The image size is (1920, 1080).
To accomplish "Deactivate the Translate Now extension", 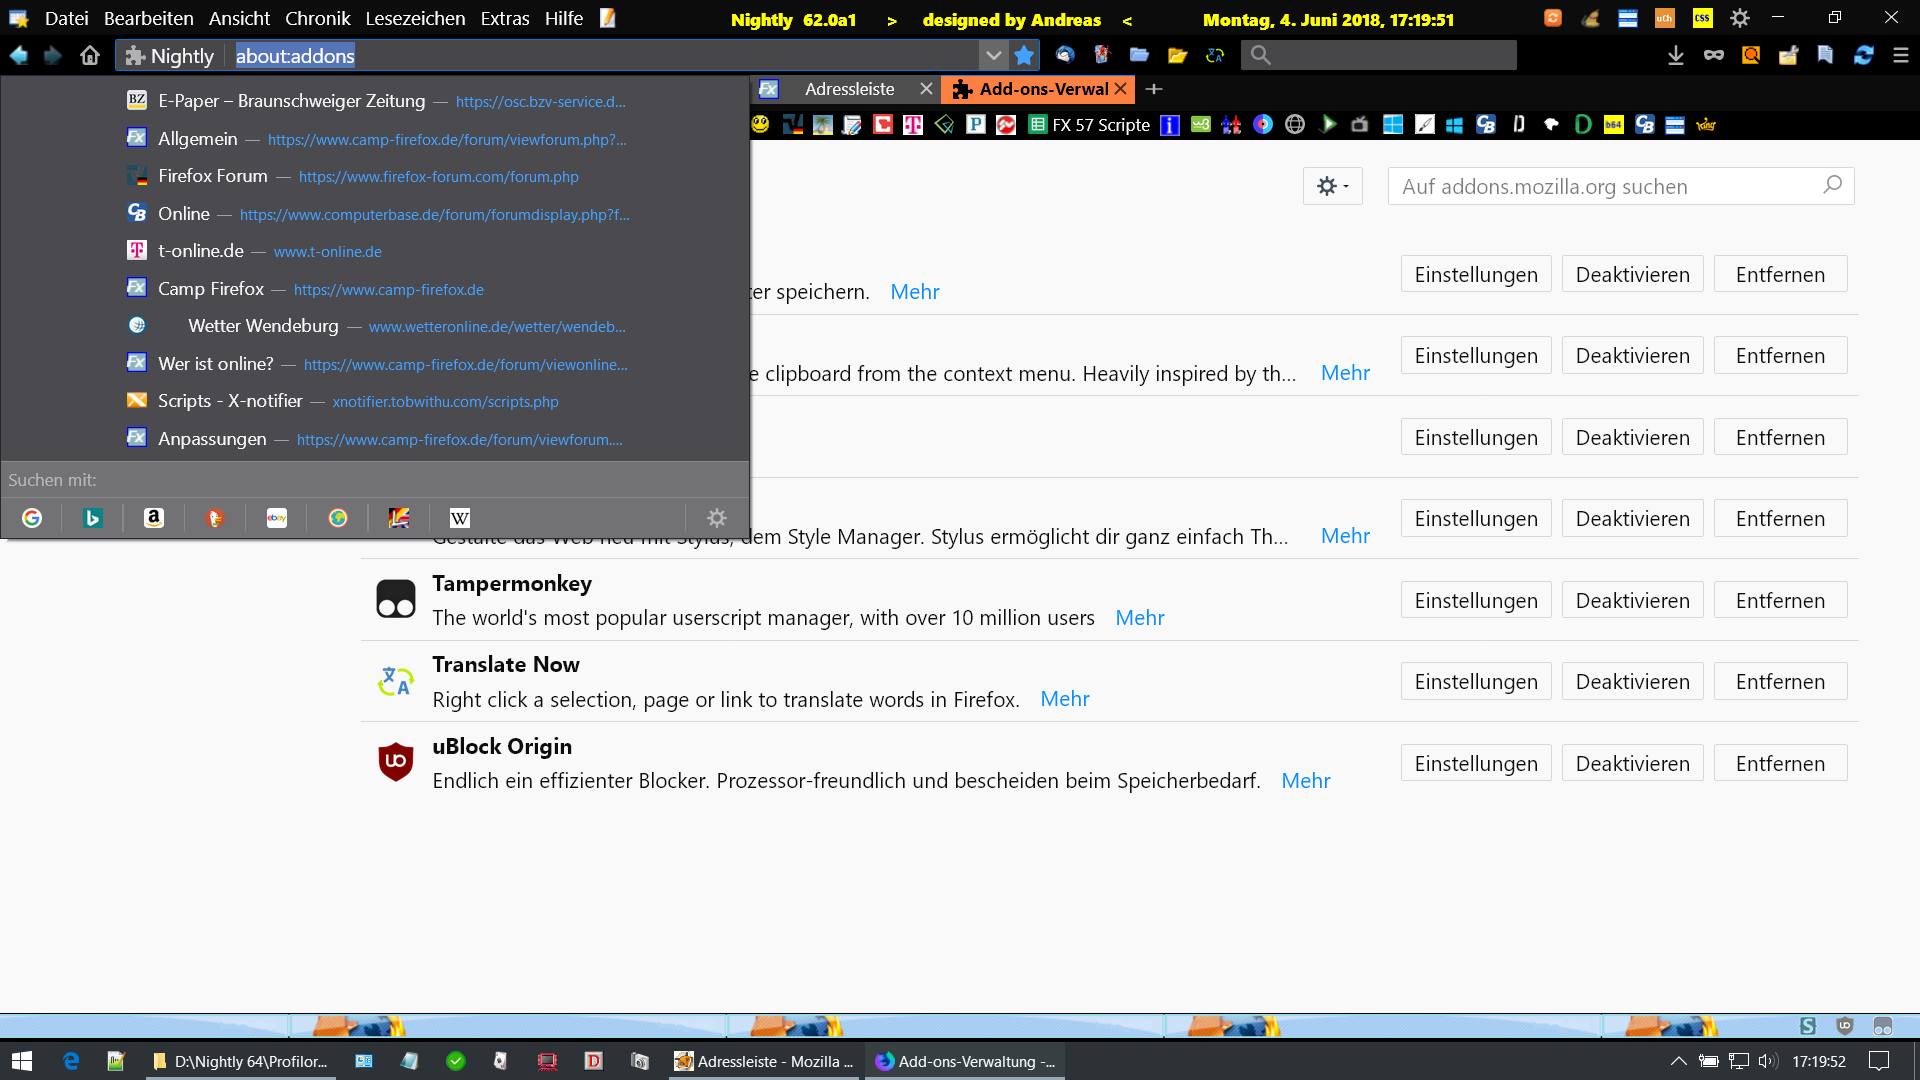I will pyautogui.click(x=1632, y=682).
